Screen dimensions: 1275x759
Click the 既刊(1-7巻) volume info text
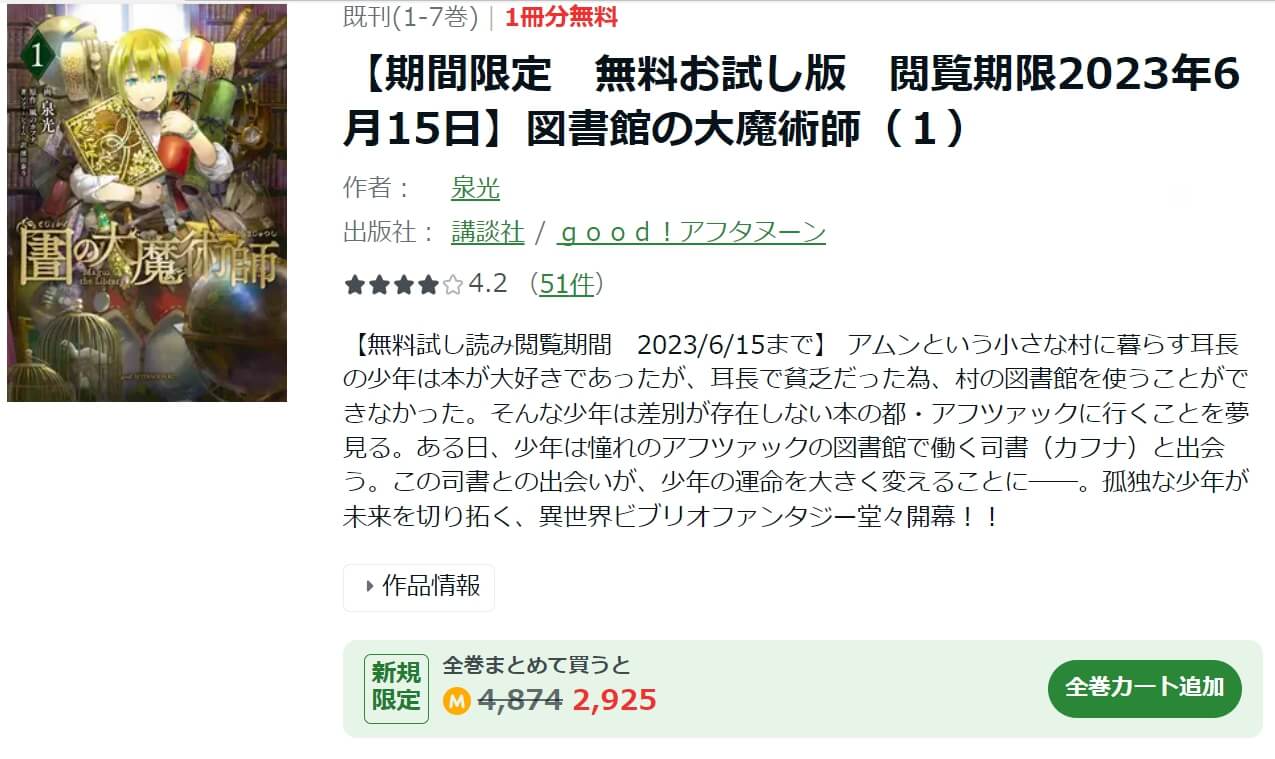419,17
